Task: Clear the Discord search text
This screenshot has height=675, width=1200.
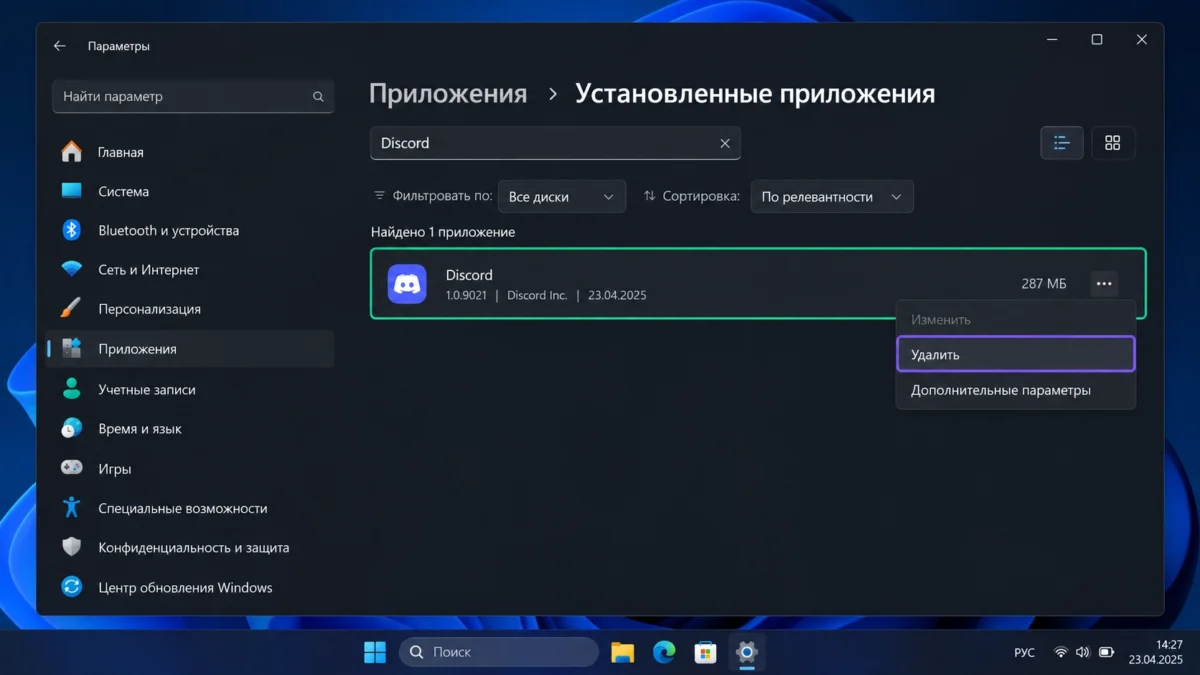Action: pyautogui.click(x=725, y=143)
